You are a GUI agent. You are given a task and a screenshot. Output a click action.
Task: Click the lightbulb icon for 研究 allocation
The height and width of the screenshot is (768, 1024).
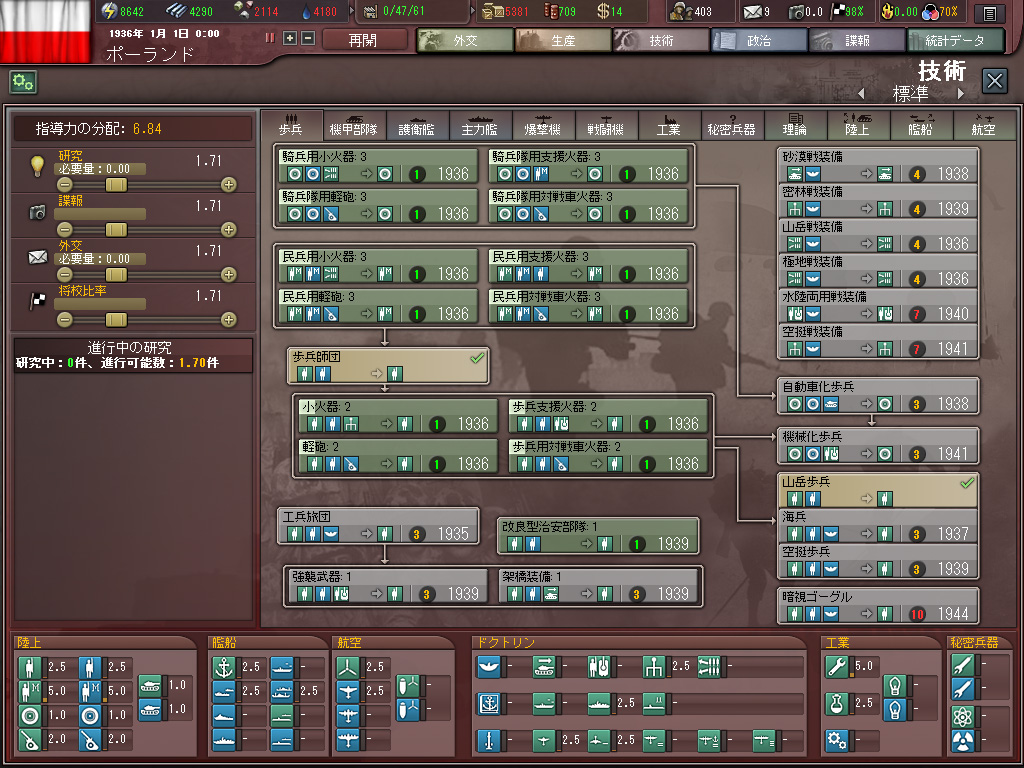click(x=37, y=166)
